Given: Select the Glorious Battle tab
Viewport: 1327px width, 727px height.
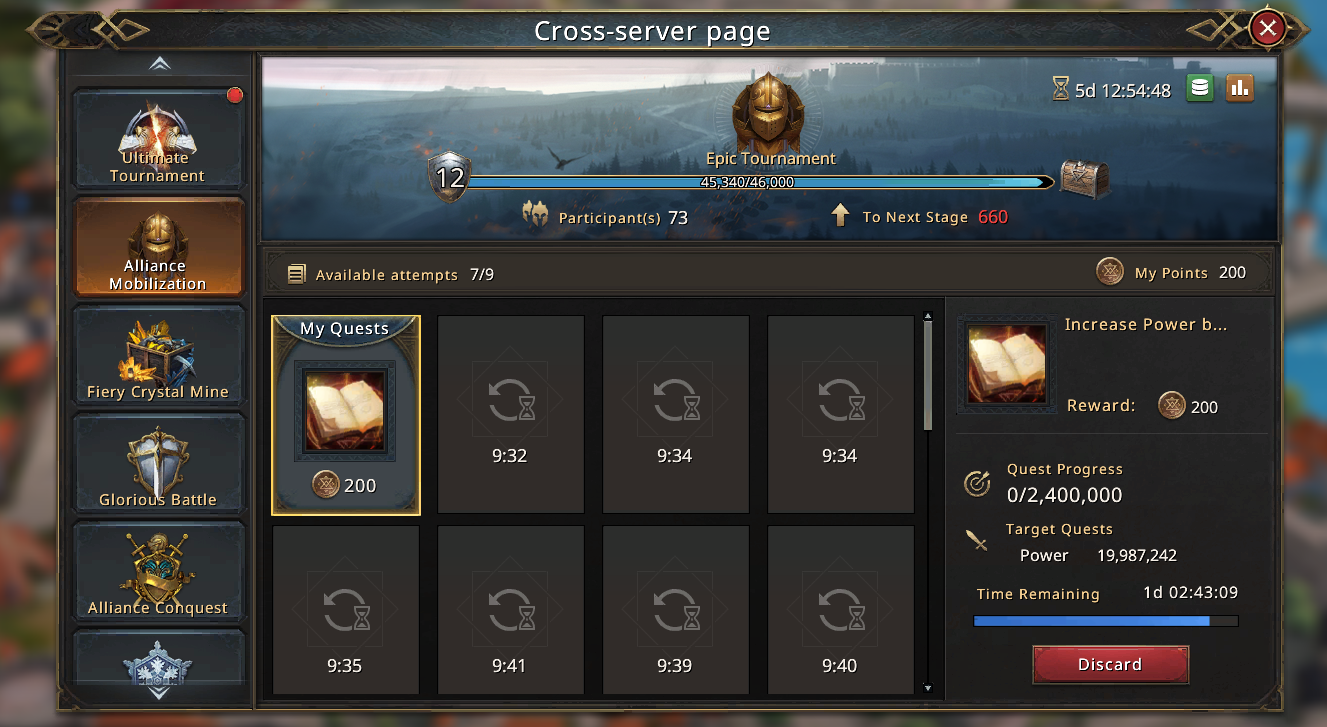Looking at the screenshot, I should click(x=158, y=462).
